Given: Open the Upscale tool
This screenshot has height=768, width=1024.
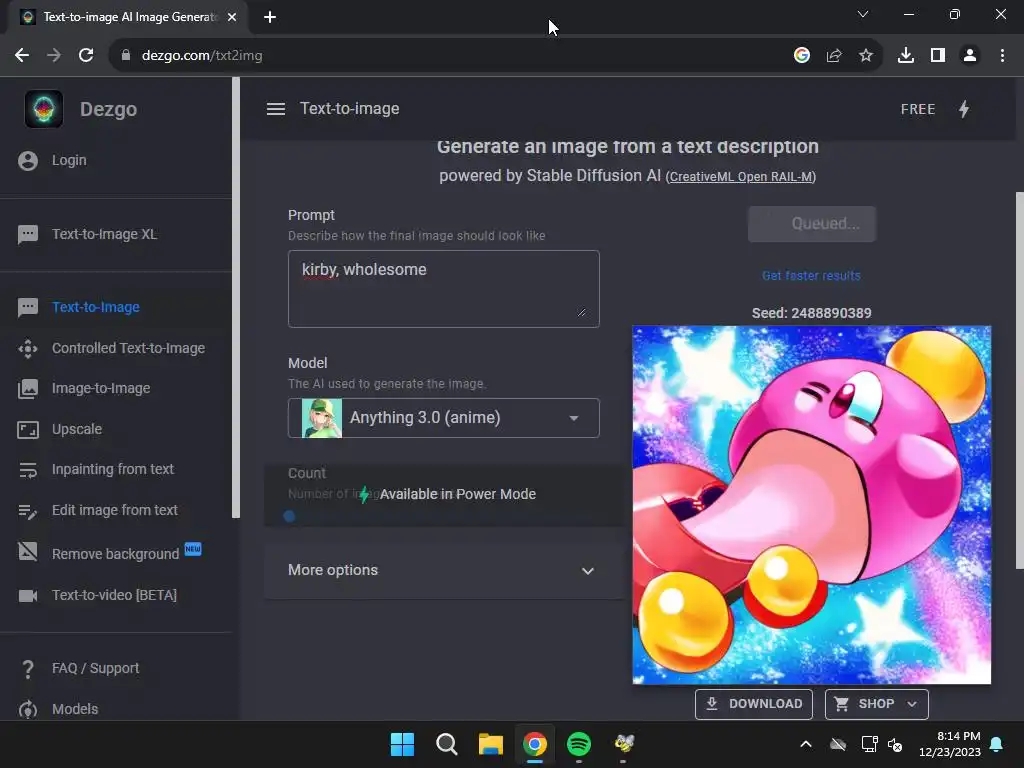Looking at the screenshot, I should (76, 429).
